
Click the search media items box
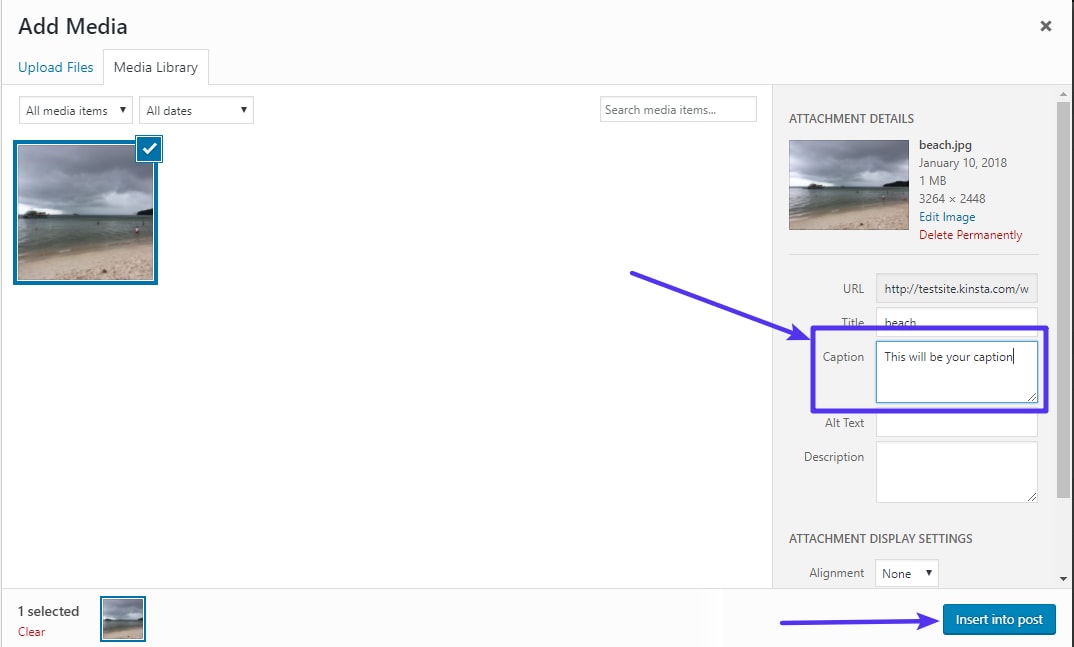pos(678,109)
